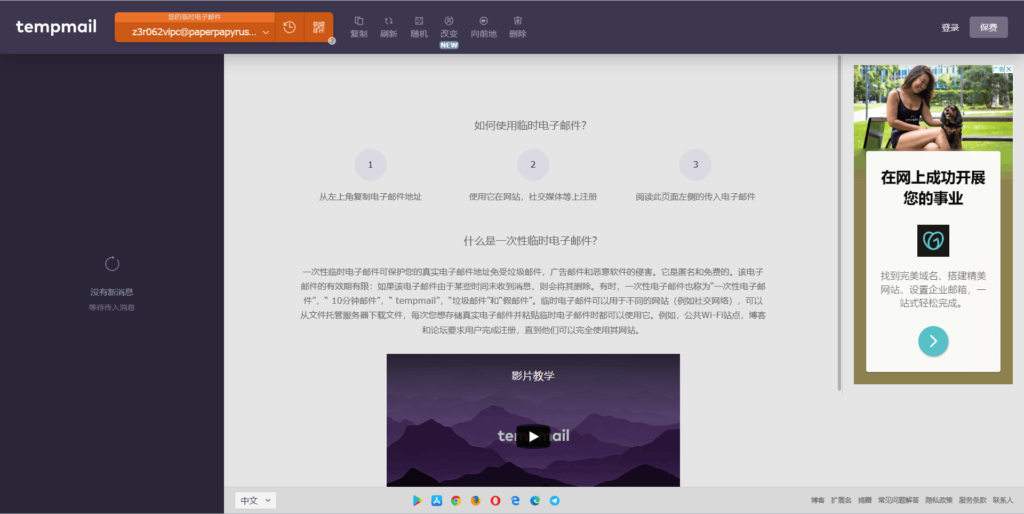The height and width of the screenshot is (514, 1024).
Task: Expand the temporary email address dropdown
Action: click(266, 32)
